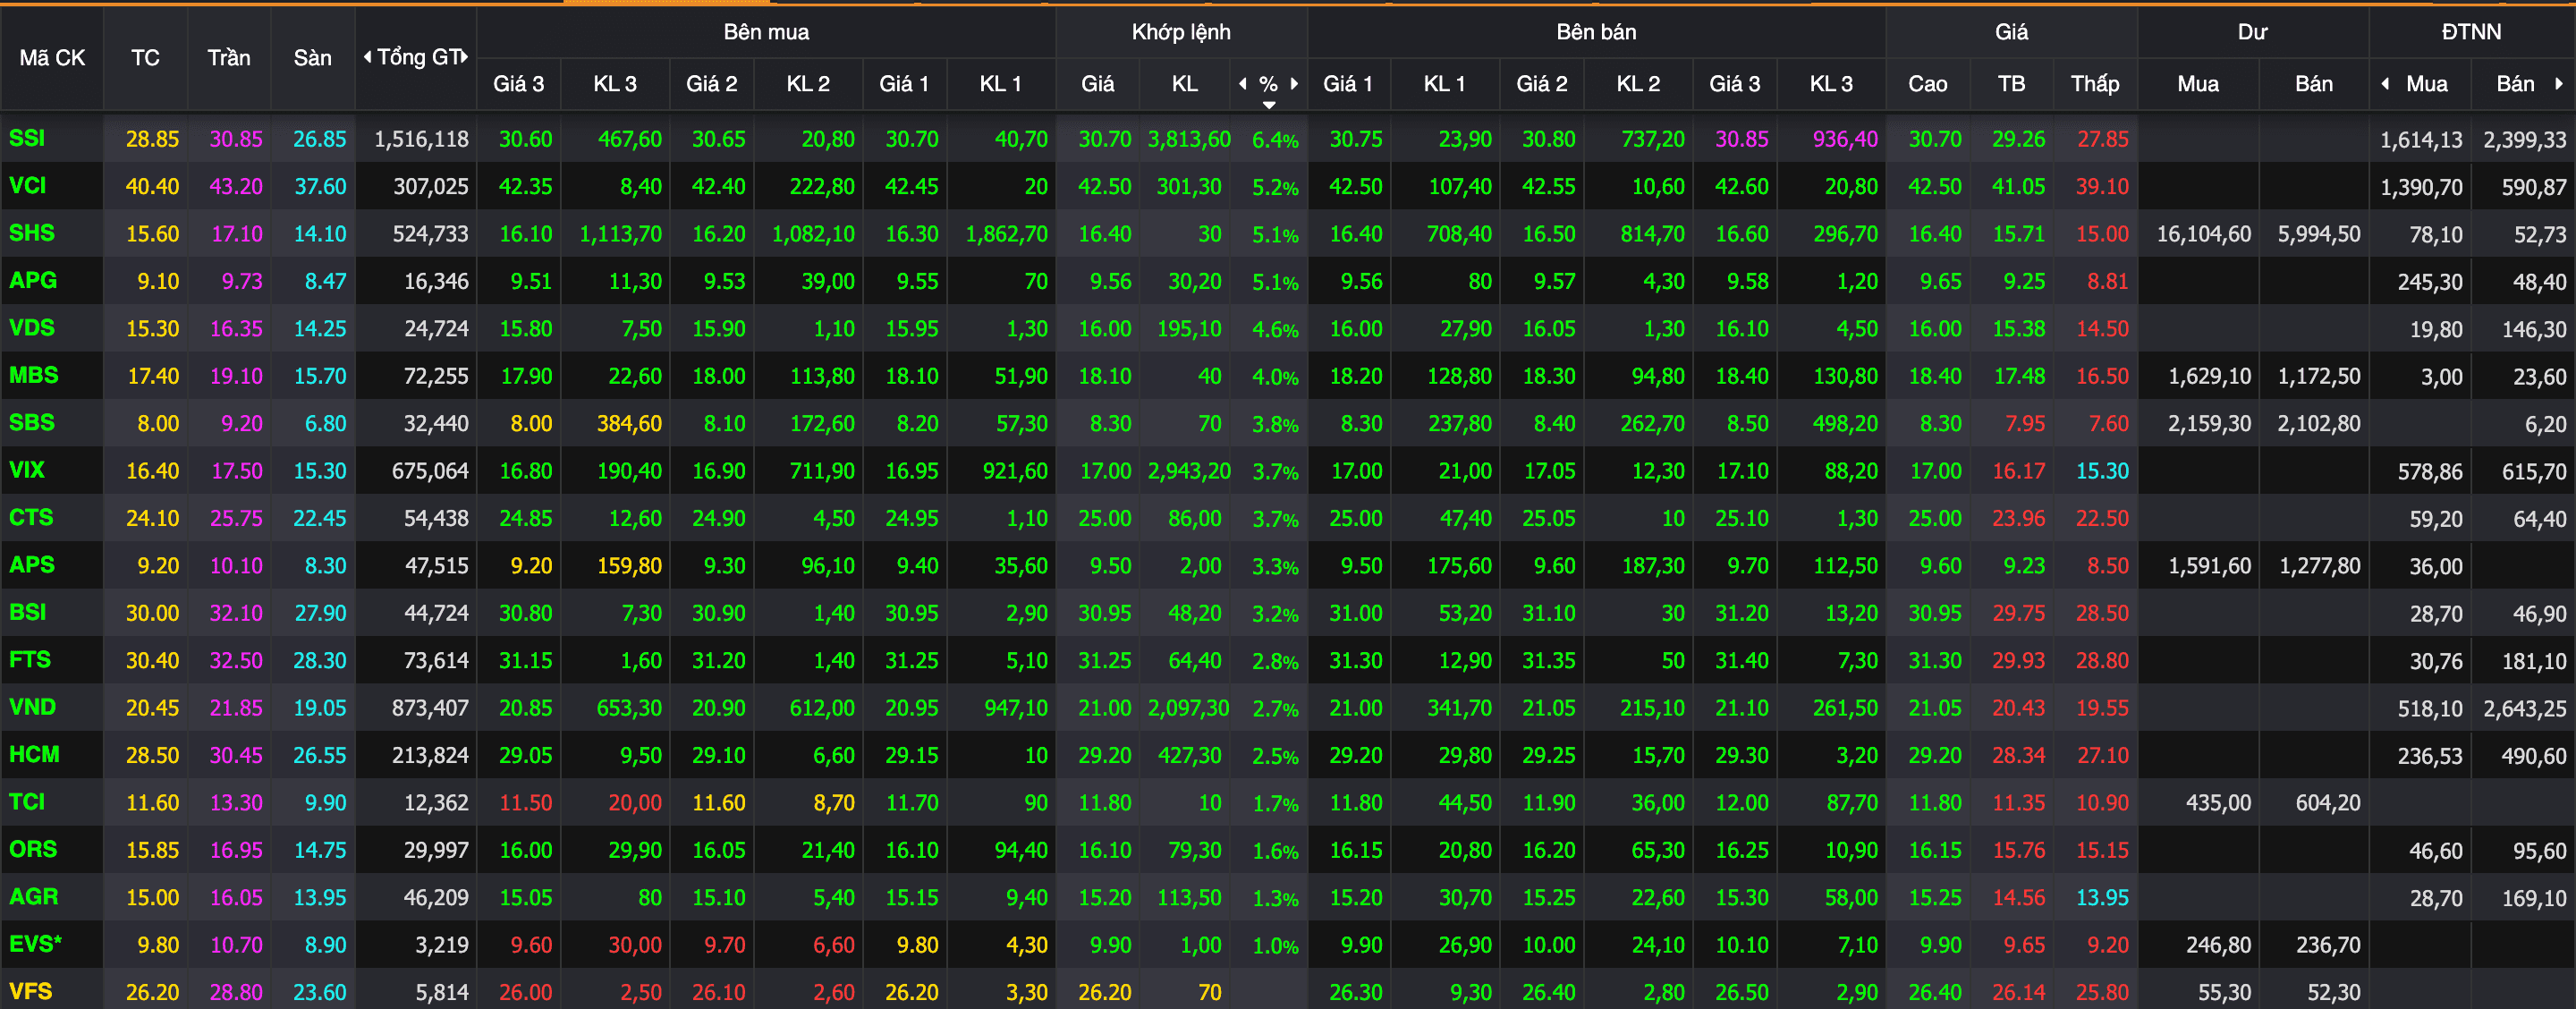Open the EVS* stock ticker
Screen dimensions: 2576x1009
pyautogui.click(x=35, y=943)
